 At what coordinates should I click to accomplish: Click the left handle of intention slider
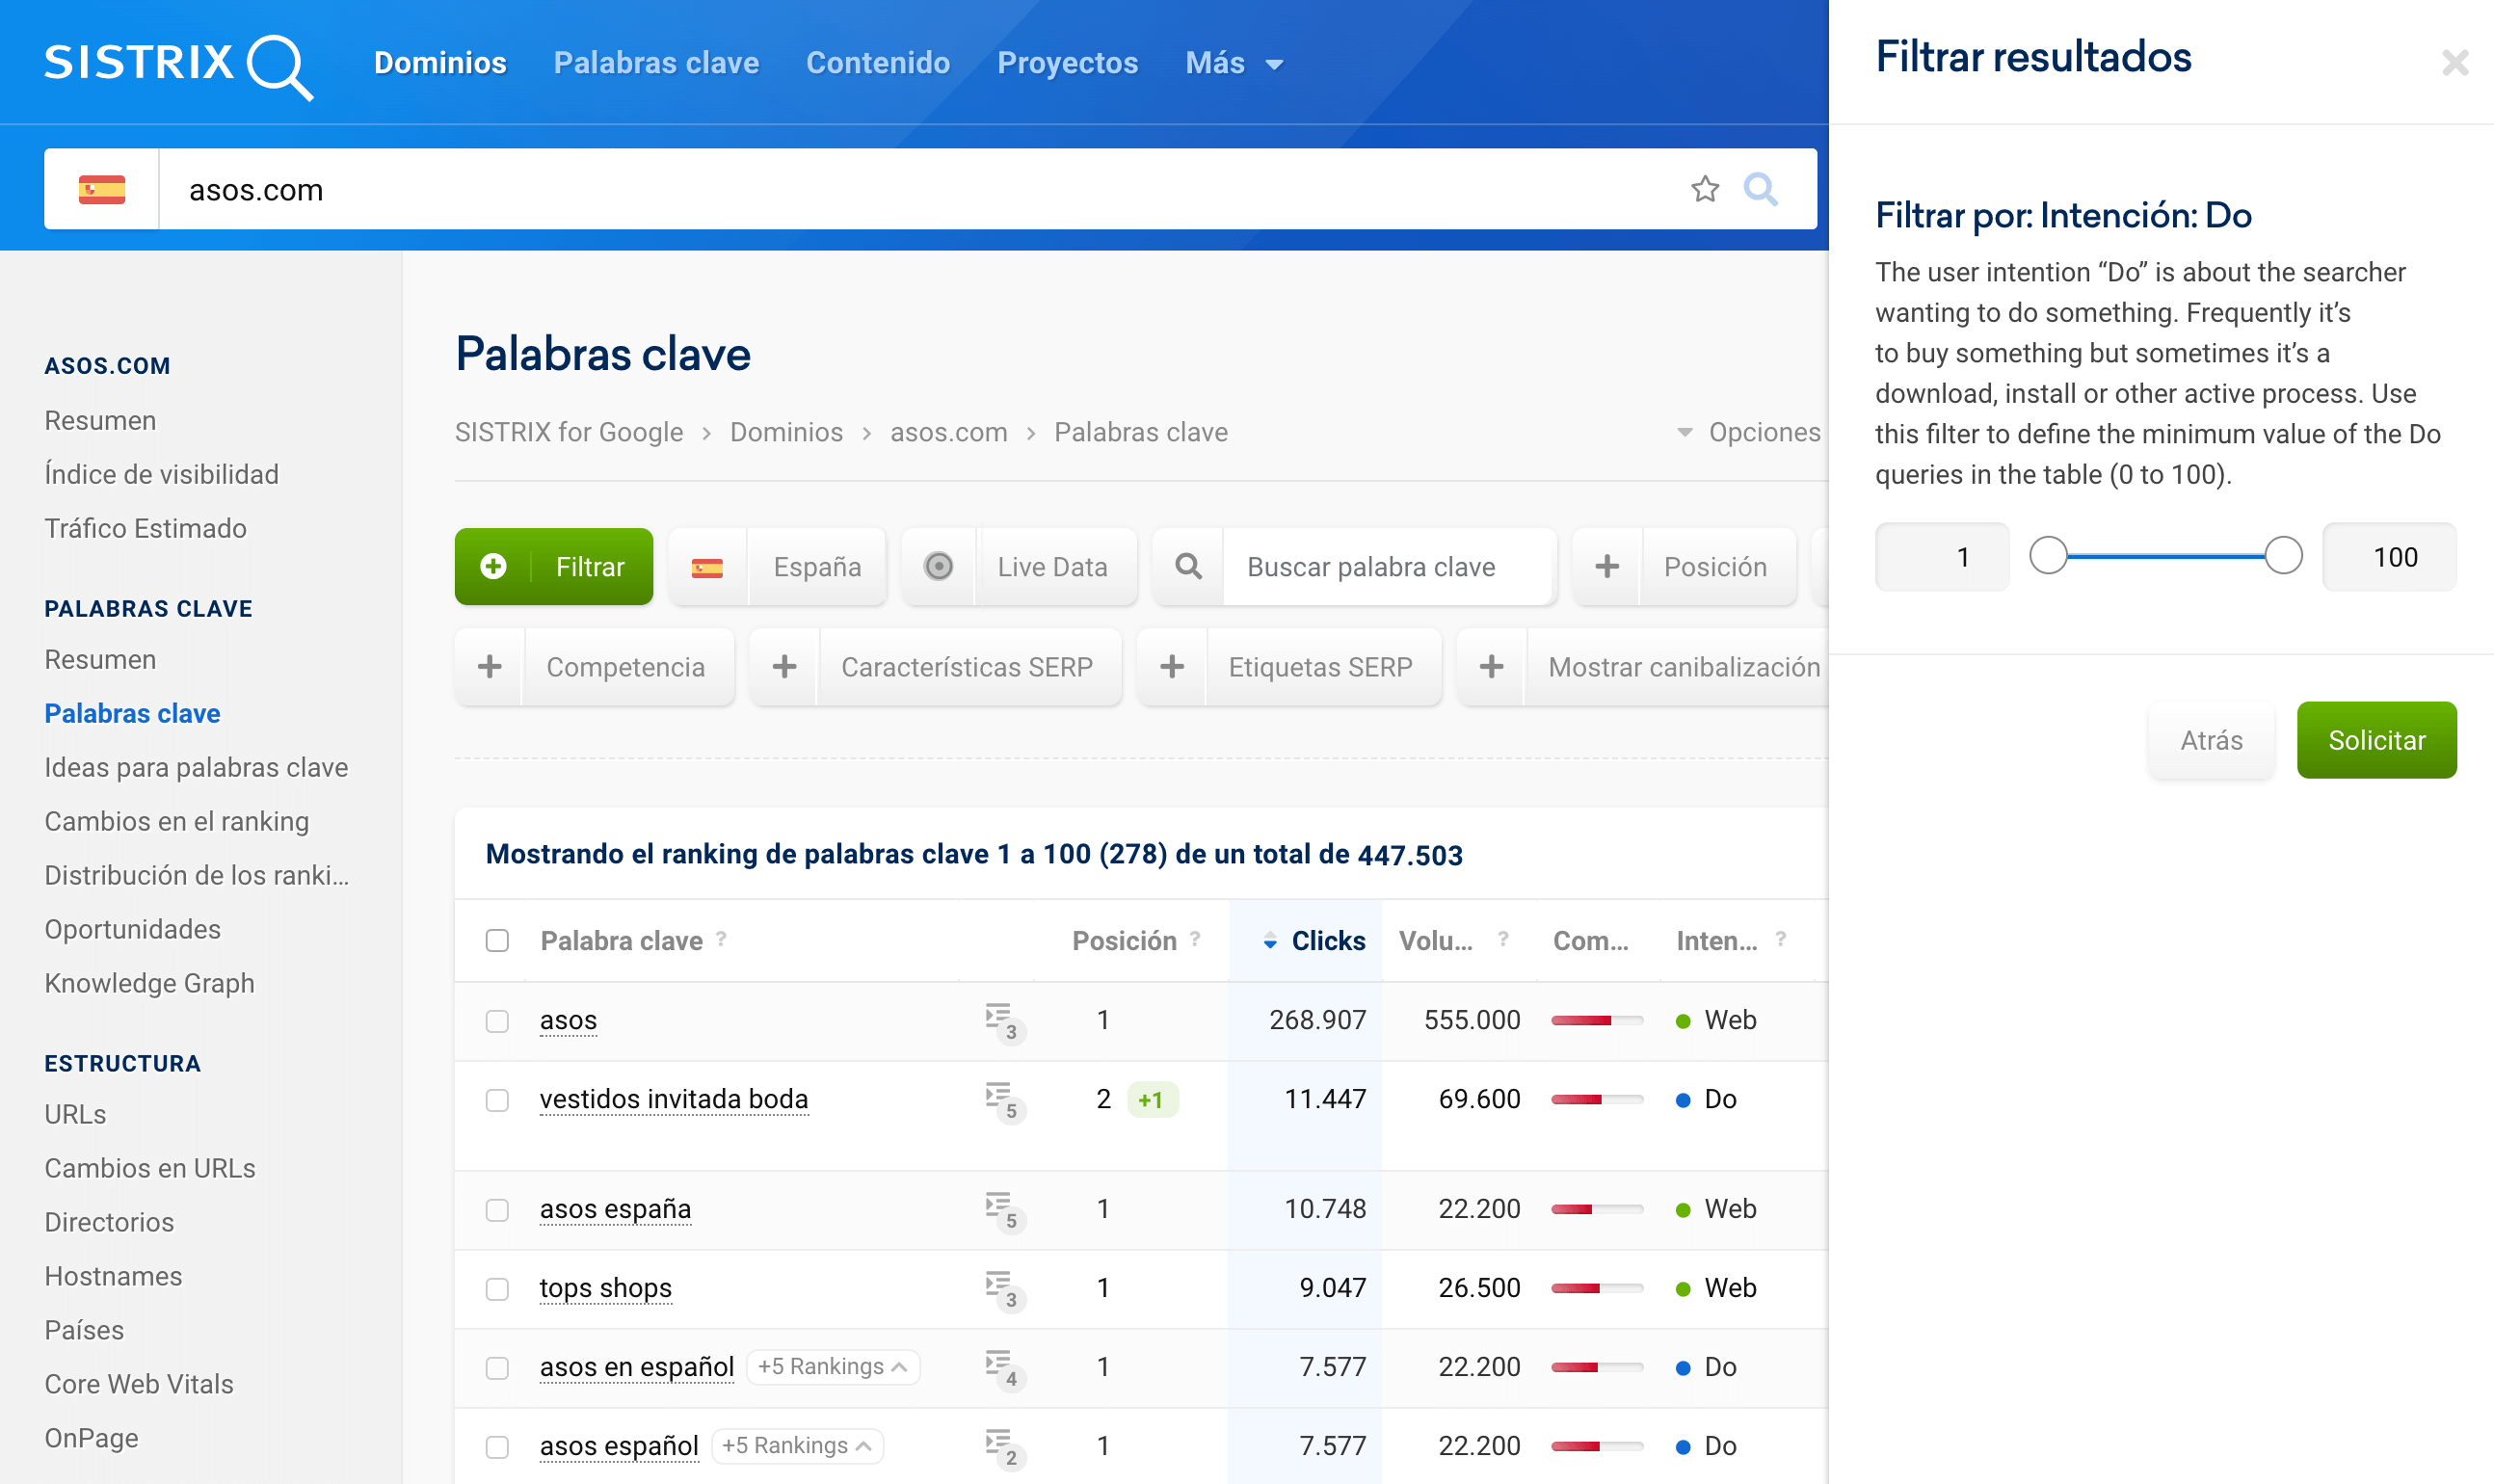(x=2047, y=555)
